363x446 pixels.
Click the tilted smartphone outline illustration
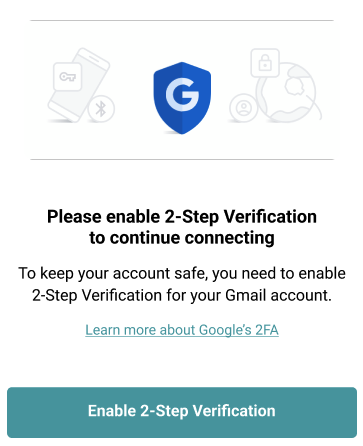click(79, 85)
